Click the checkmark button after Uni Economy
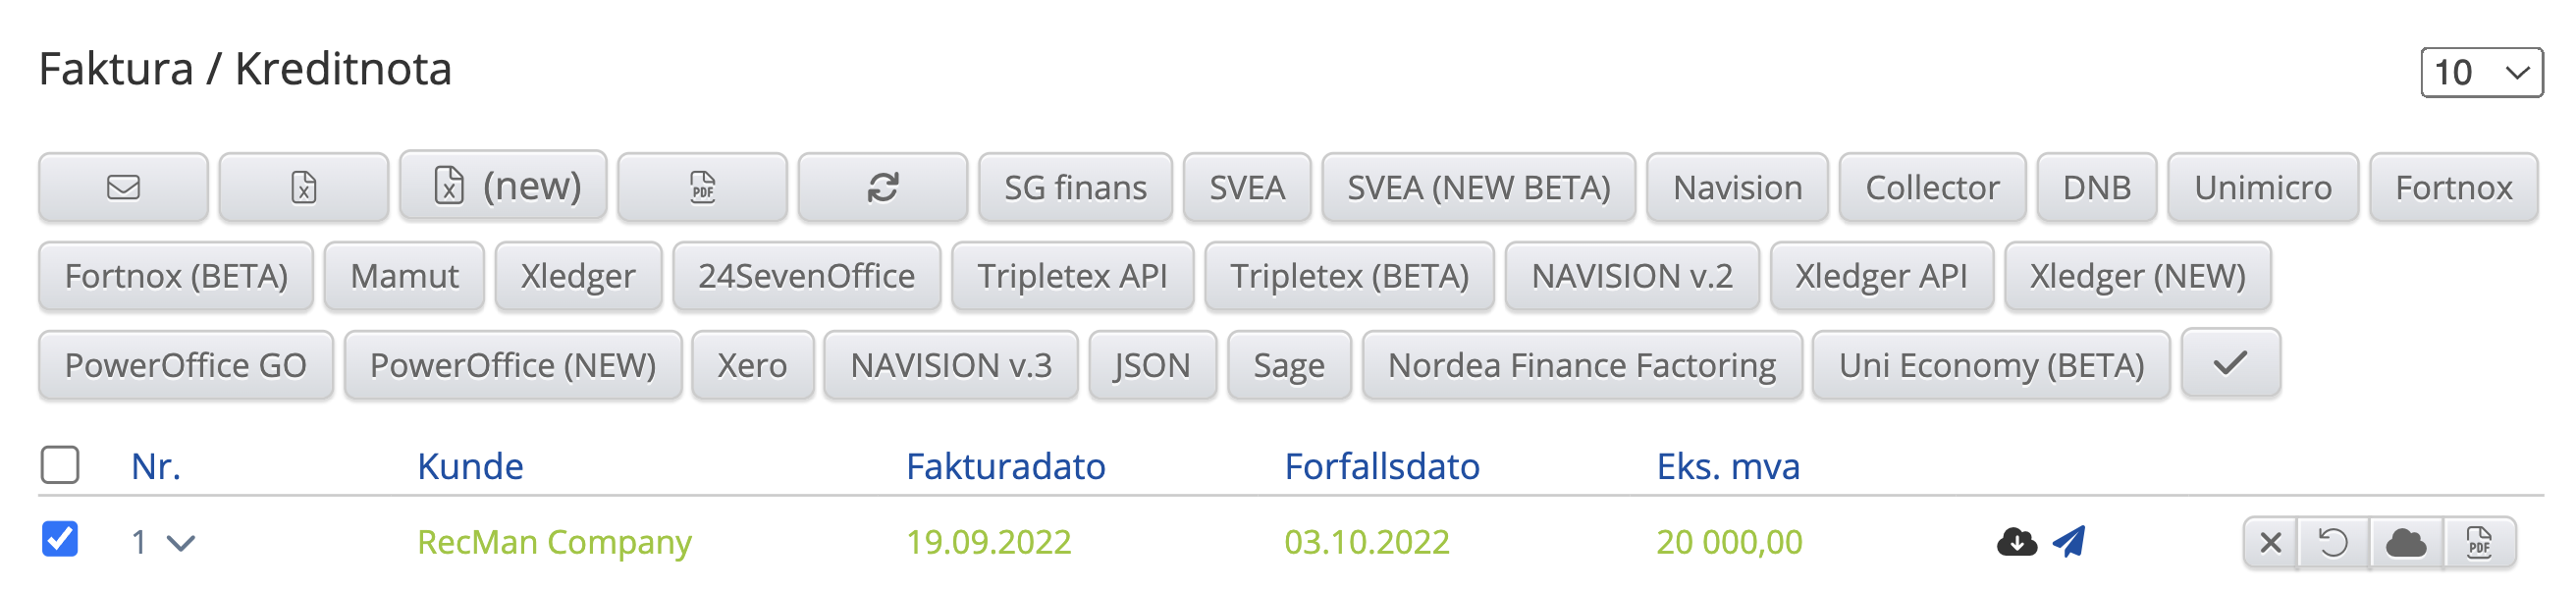Image resolution: width=2576 pixels, height=591 pixels. (x=2230, y=364)
